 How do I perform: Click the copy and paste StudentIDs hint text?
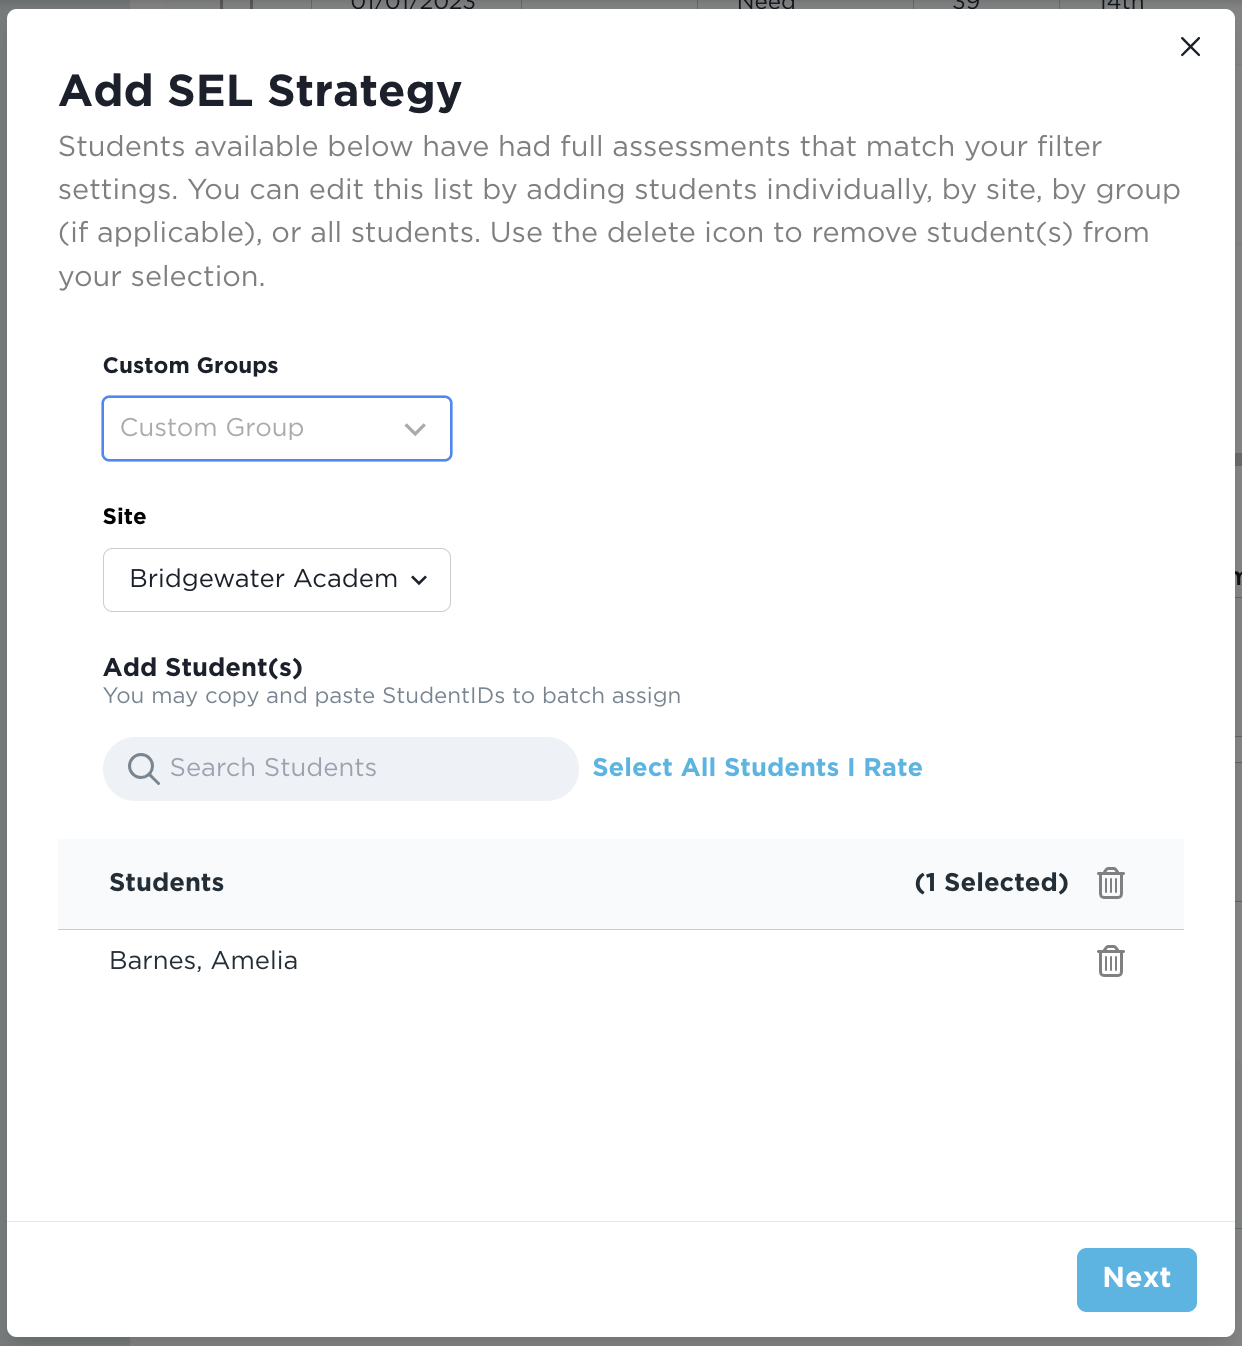392,695
